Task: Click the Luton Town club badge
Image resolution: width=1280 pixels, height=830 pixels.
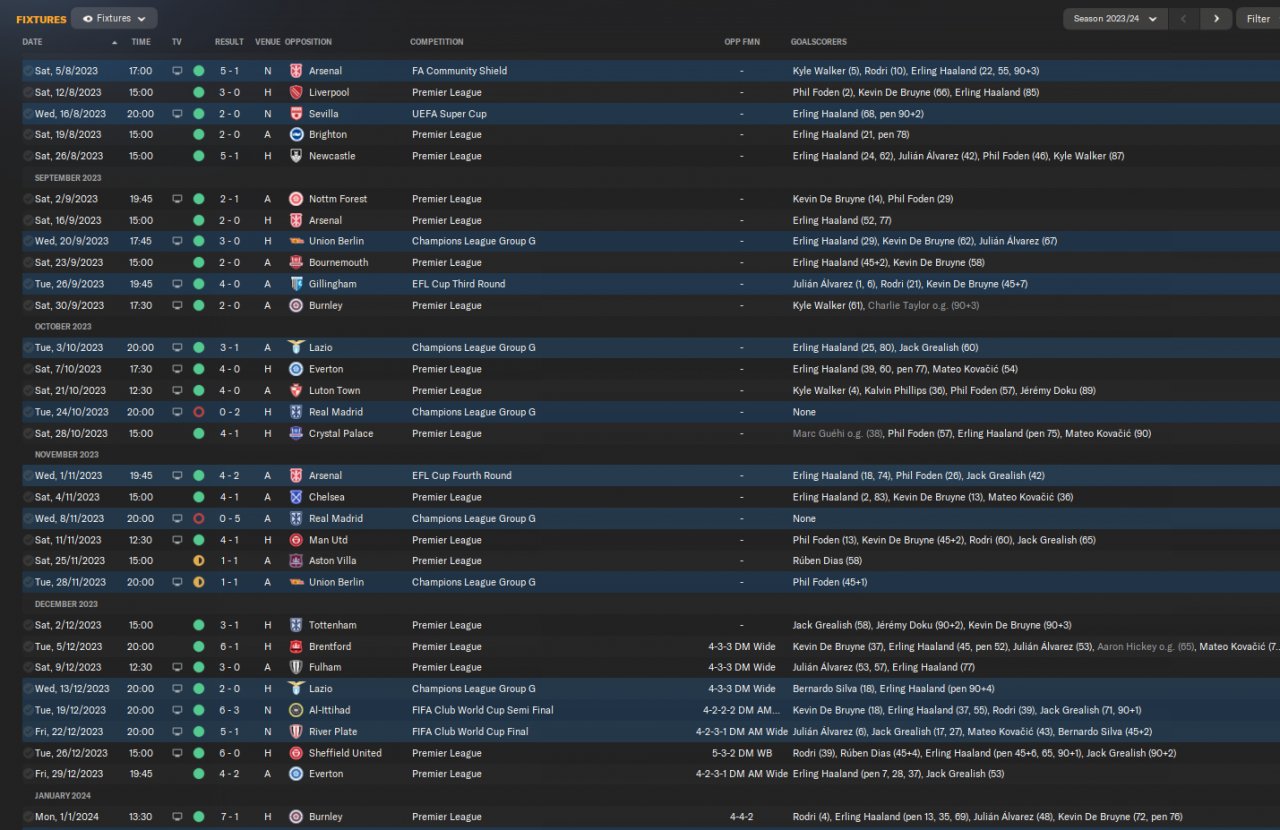Action: [296, 391]
